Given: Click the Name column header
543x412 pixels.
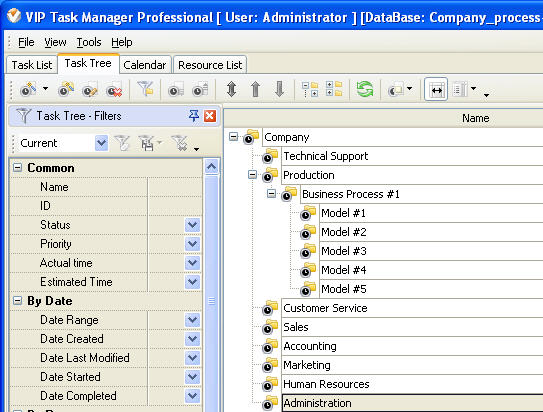Looking at the screenshot, I should click(x=475, y=118).
